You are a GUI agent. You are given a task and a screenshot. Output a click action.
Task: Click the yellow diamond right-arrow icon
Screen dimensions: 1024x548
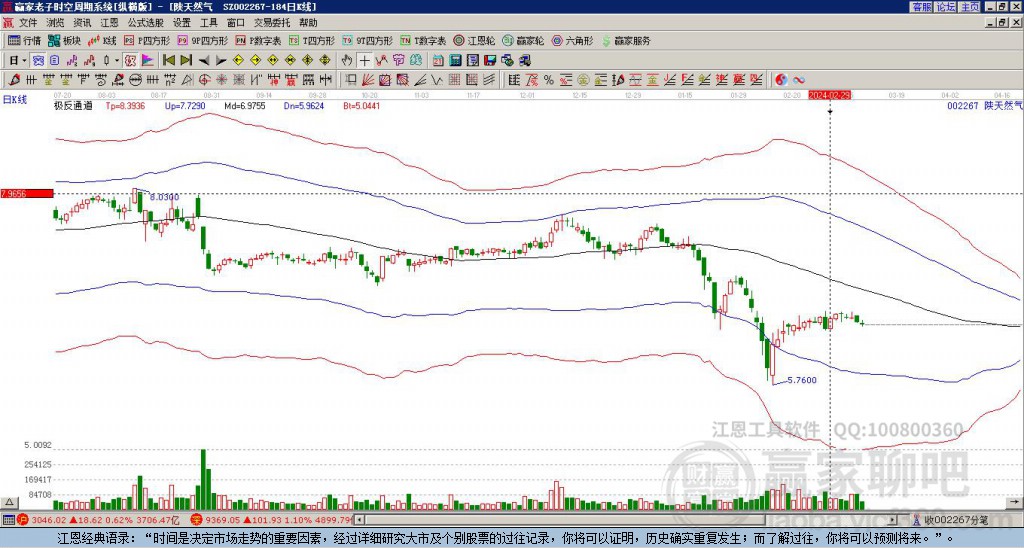[x=255, y=61]
